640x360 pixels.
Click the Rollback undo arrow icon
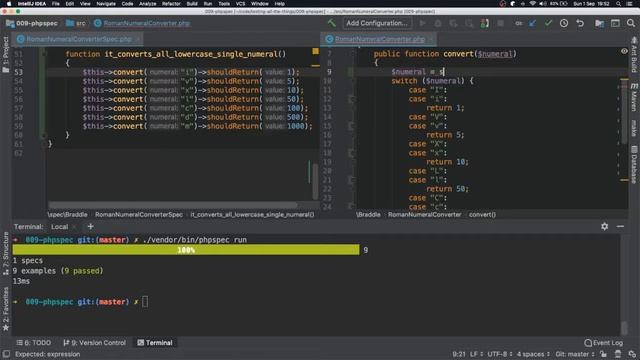click(580, 23)
